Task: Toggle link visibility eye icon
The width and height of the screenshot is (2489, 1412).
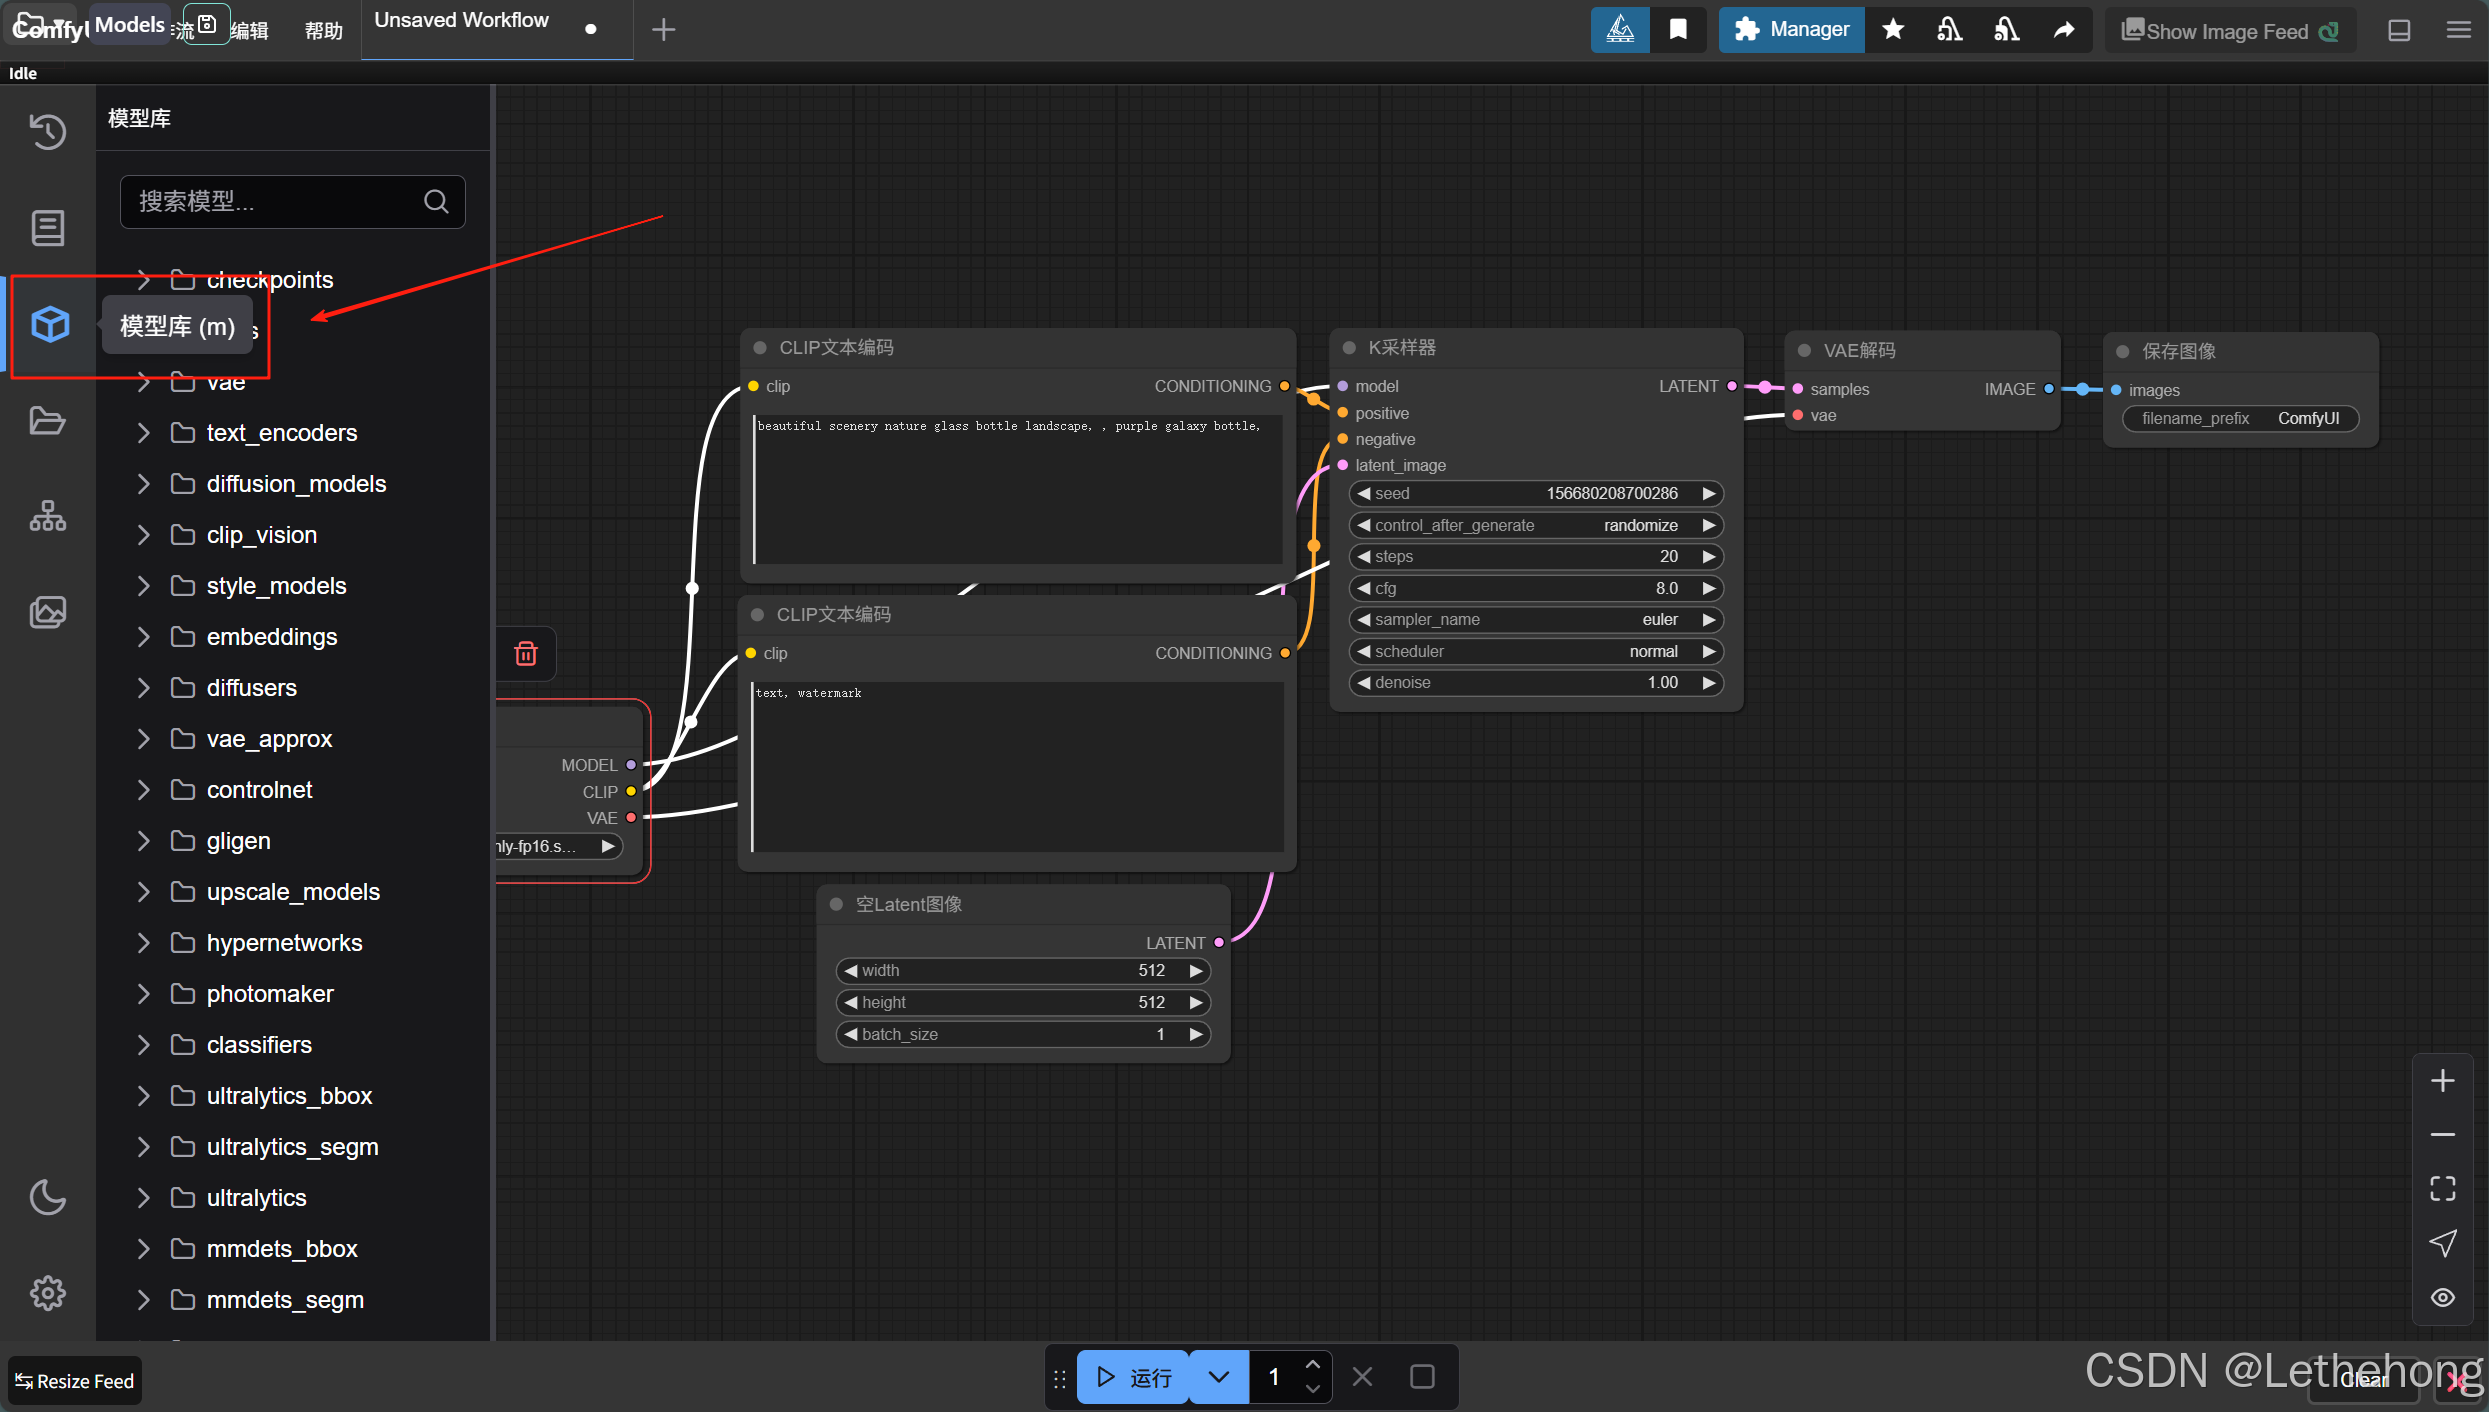Action: pyautogui.click(x=2443, y=1297)
